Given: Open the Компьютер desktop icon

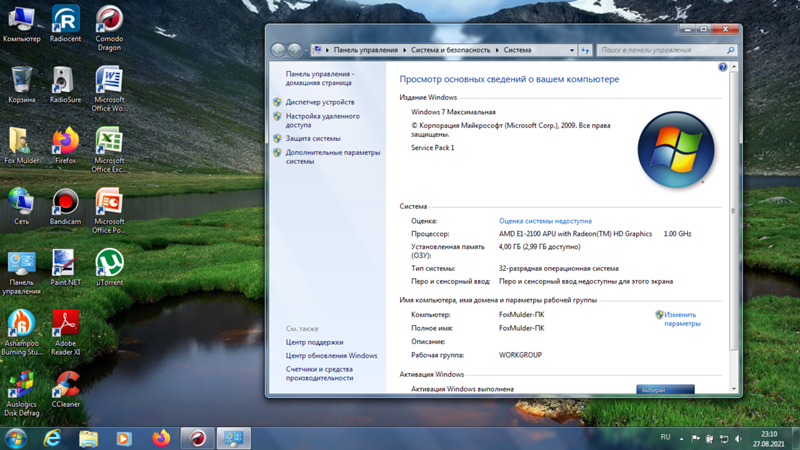Looking at the screenshot, I should coord(21,24).
